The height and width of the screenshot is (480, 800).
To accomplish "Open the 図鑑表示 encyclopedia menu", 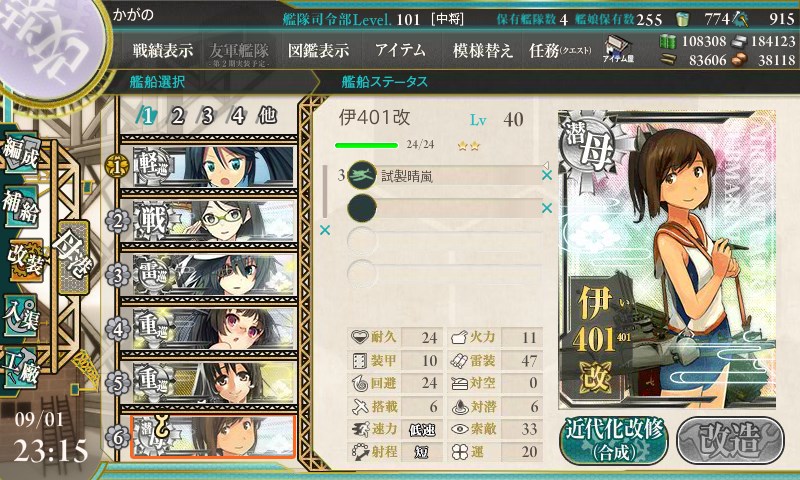I will click(x=318, y=50).
